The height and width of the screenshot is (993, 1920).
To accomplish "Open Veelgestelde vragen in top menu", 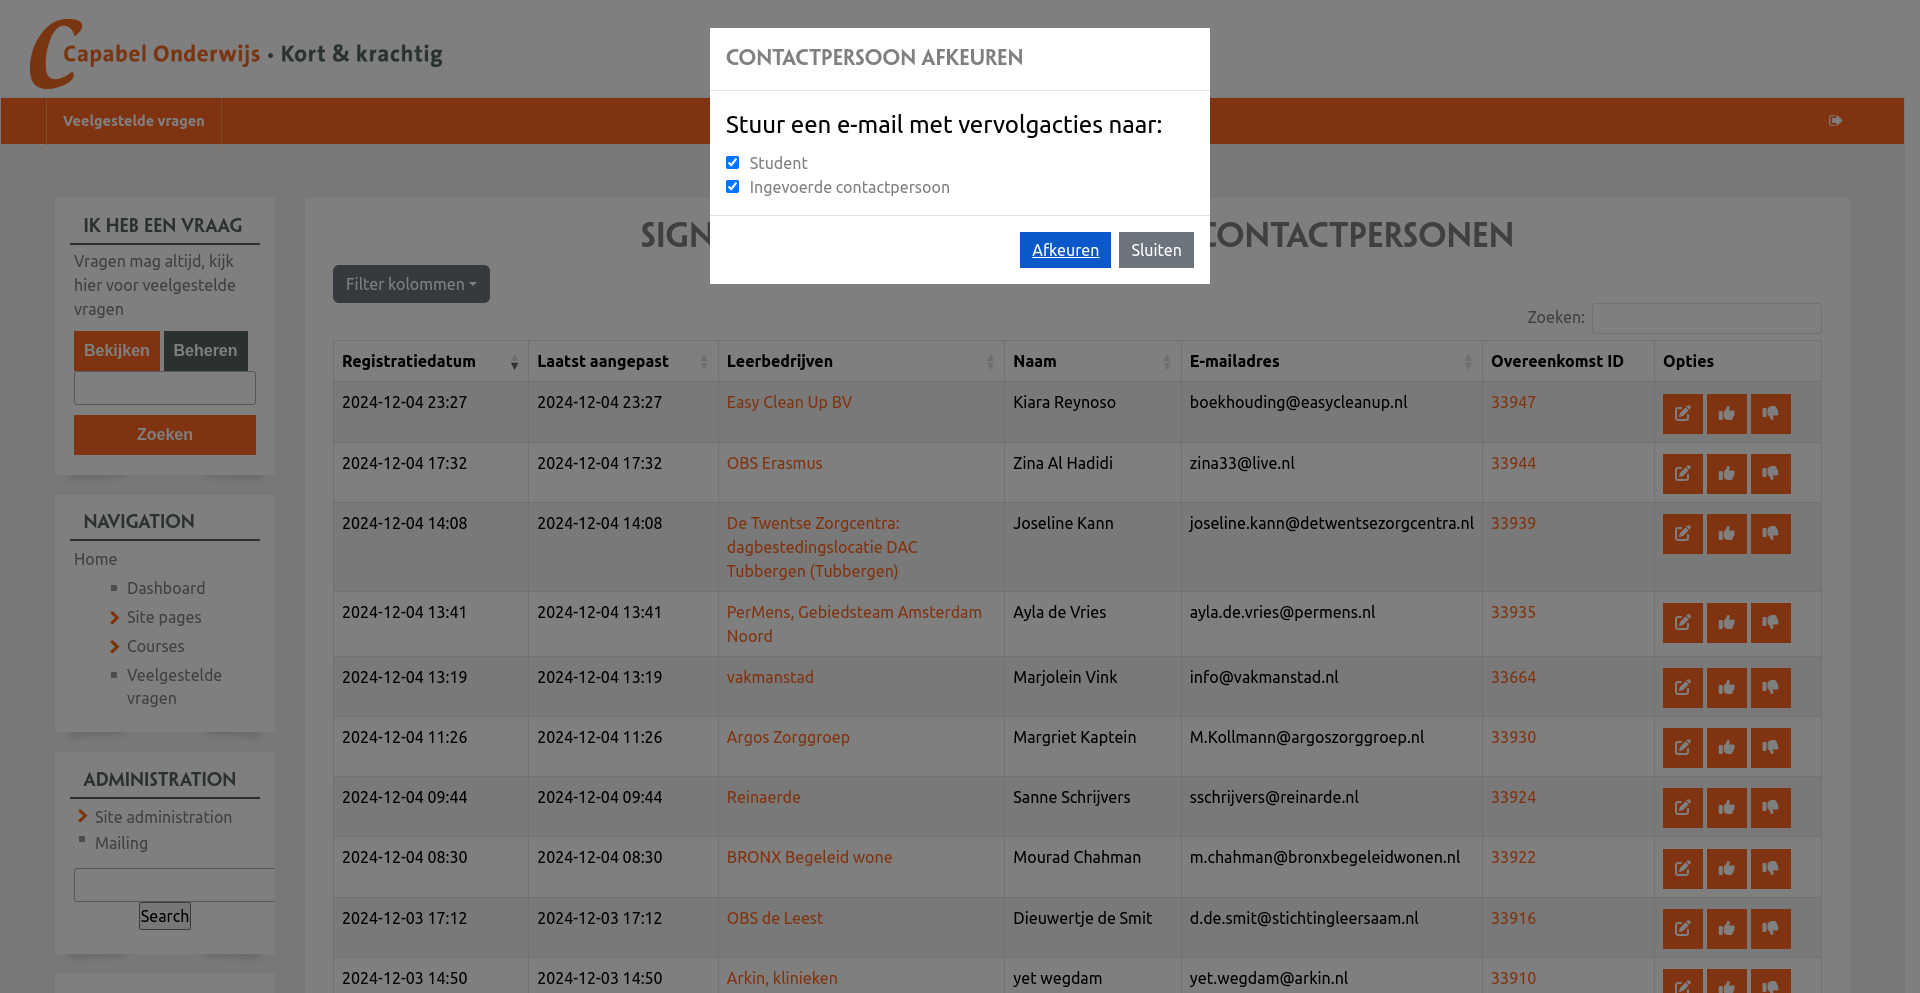I will pyautogui.click(x=134, y=121).
